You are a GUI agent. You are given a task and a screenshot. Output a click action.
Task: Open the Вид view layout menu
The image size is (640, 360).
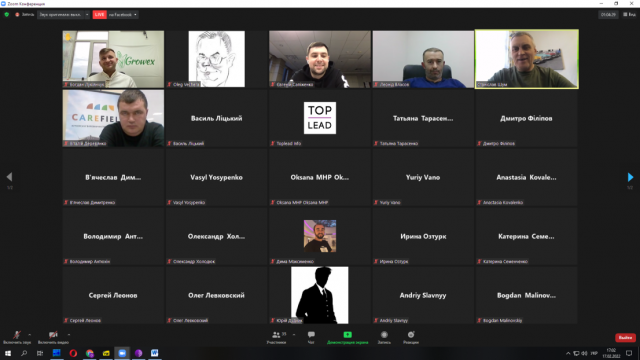click(629, 15)
